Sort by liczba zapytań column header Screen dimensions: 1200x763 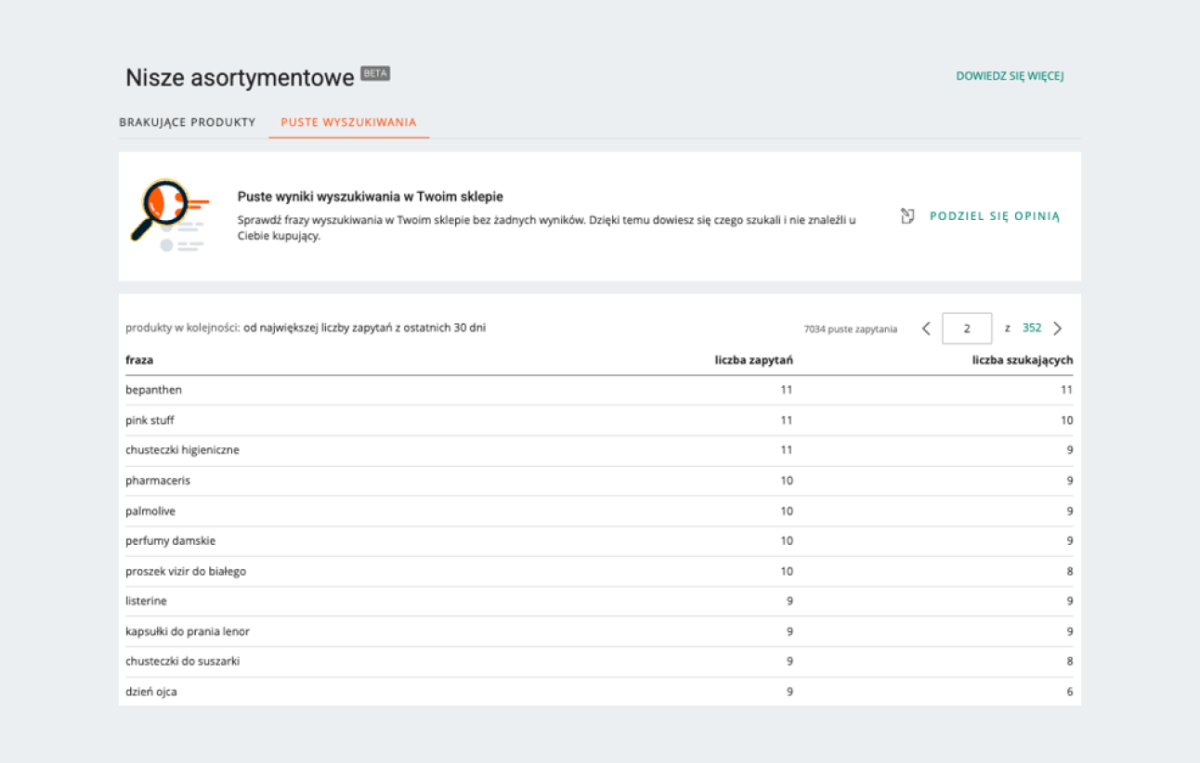click(x=754, y=360)
